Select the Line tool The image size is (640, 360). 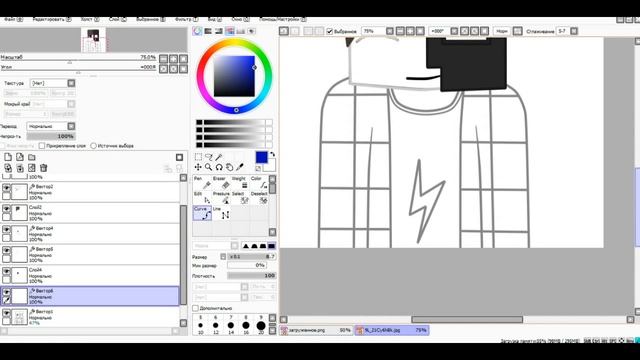(x=221, y=213)
